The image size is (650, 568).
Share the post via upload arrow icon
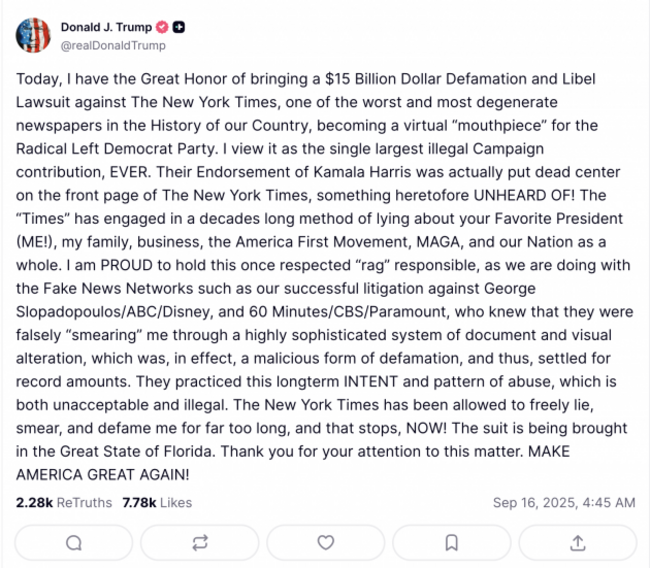click(577, 542)
